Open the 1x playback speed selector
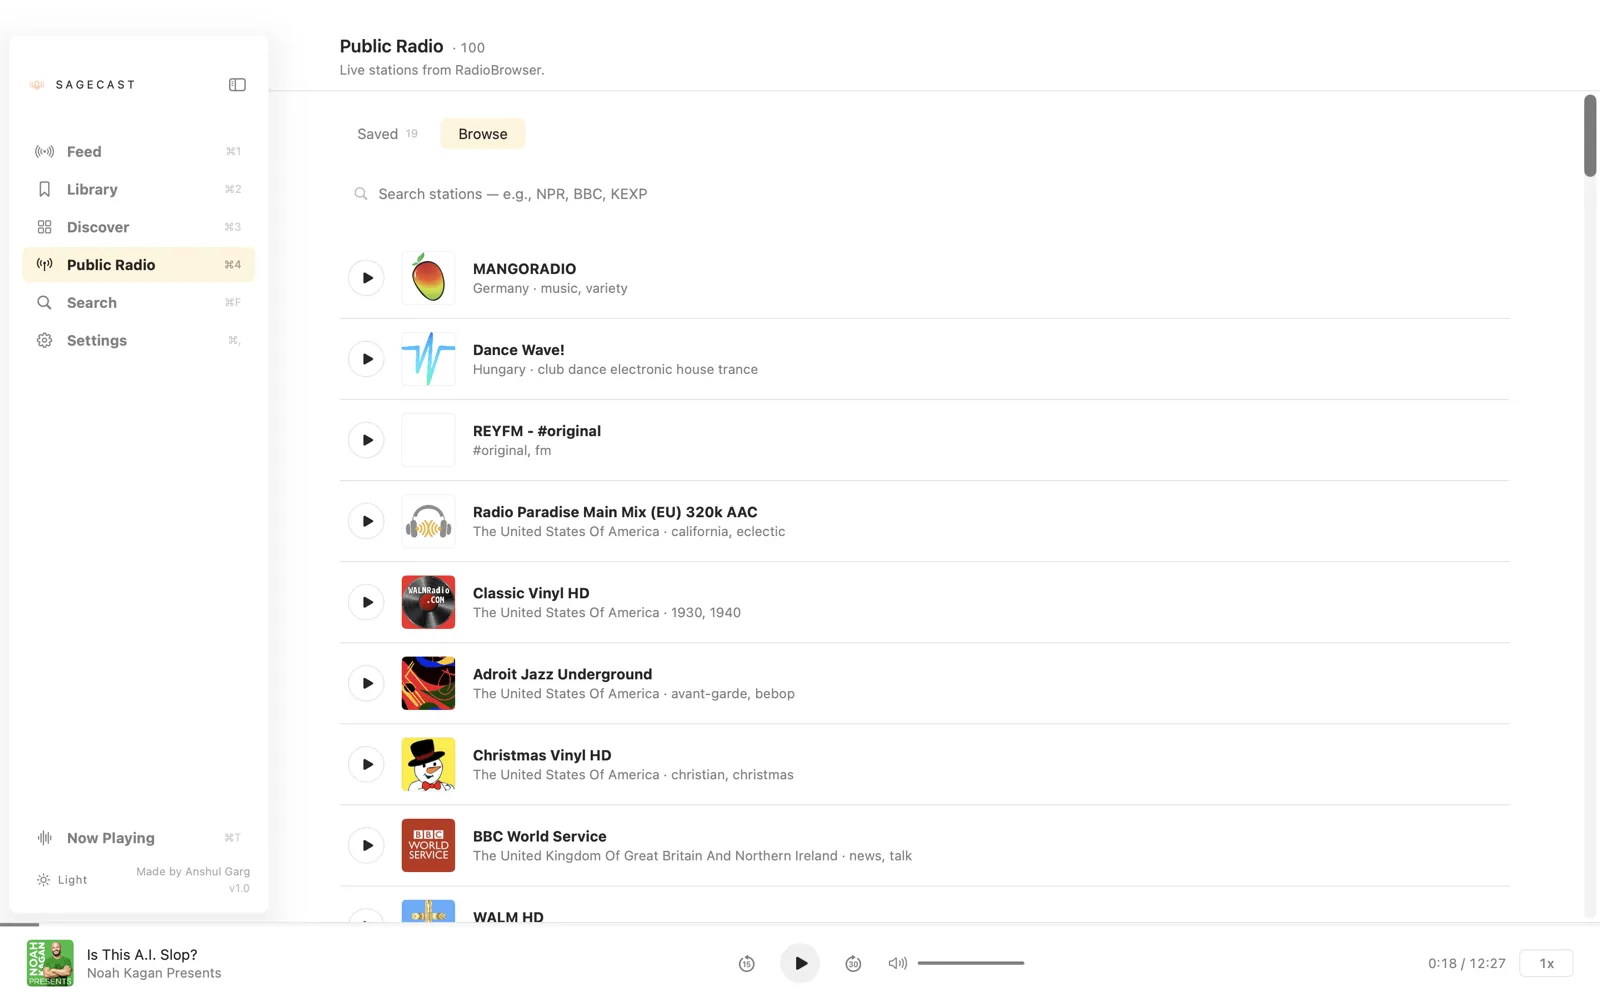1600x1000 pixels. (x=1546, y=963)
